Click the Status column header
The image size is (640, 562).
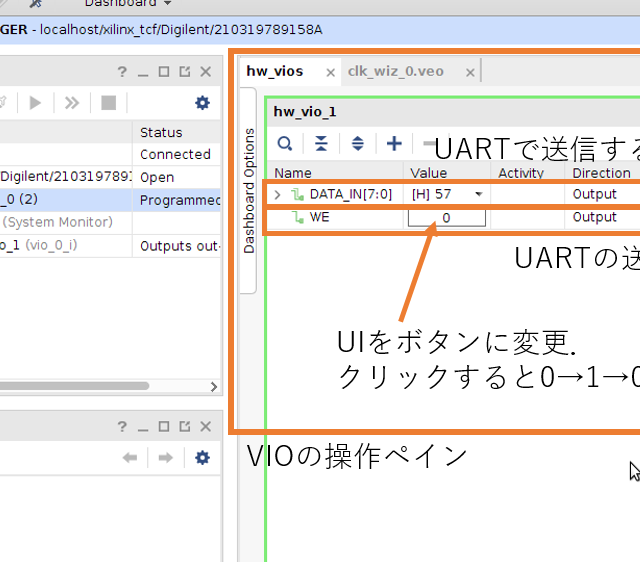(x=161, y=132)
